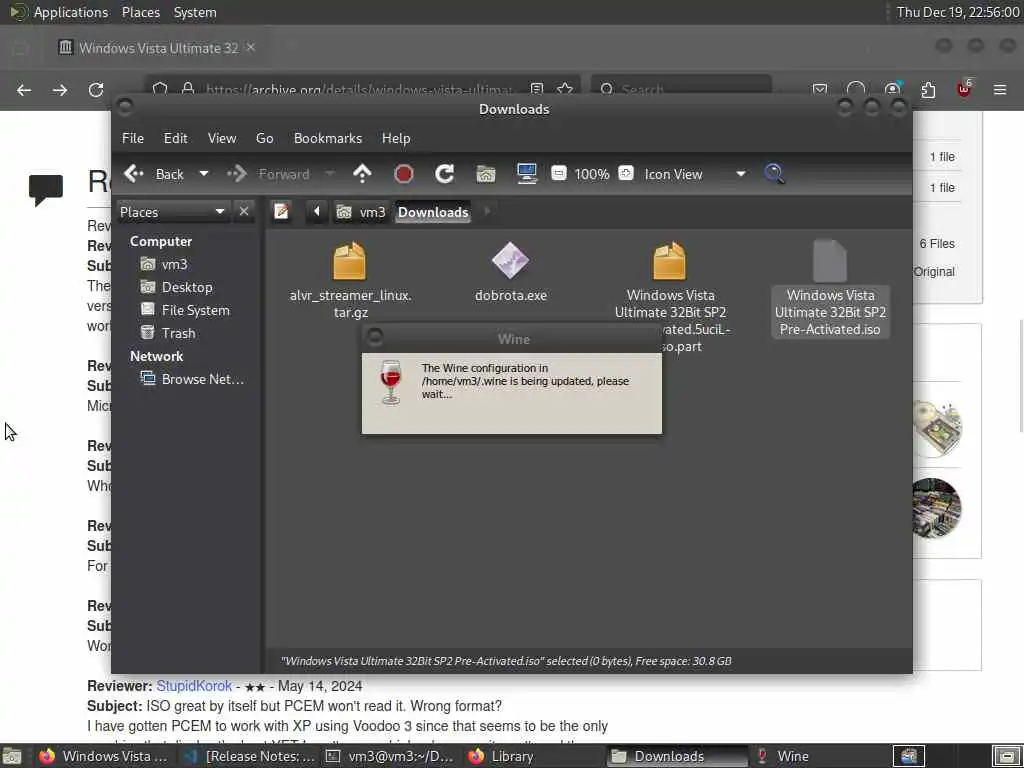Switch to Release Notes taskbar item
The height and width of the screenshot is (768, 1024).
click(249, 756)
